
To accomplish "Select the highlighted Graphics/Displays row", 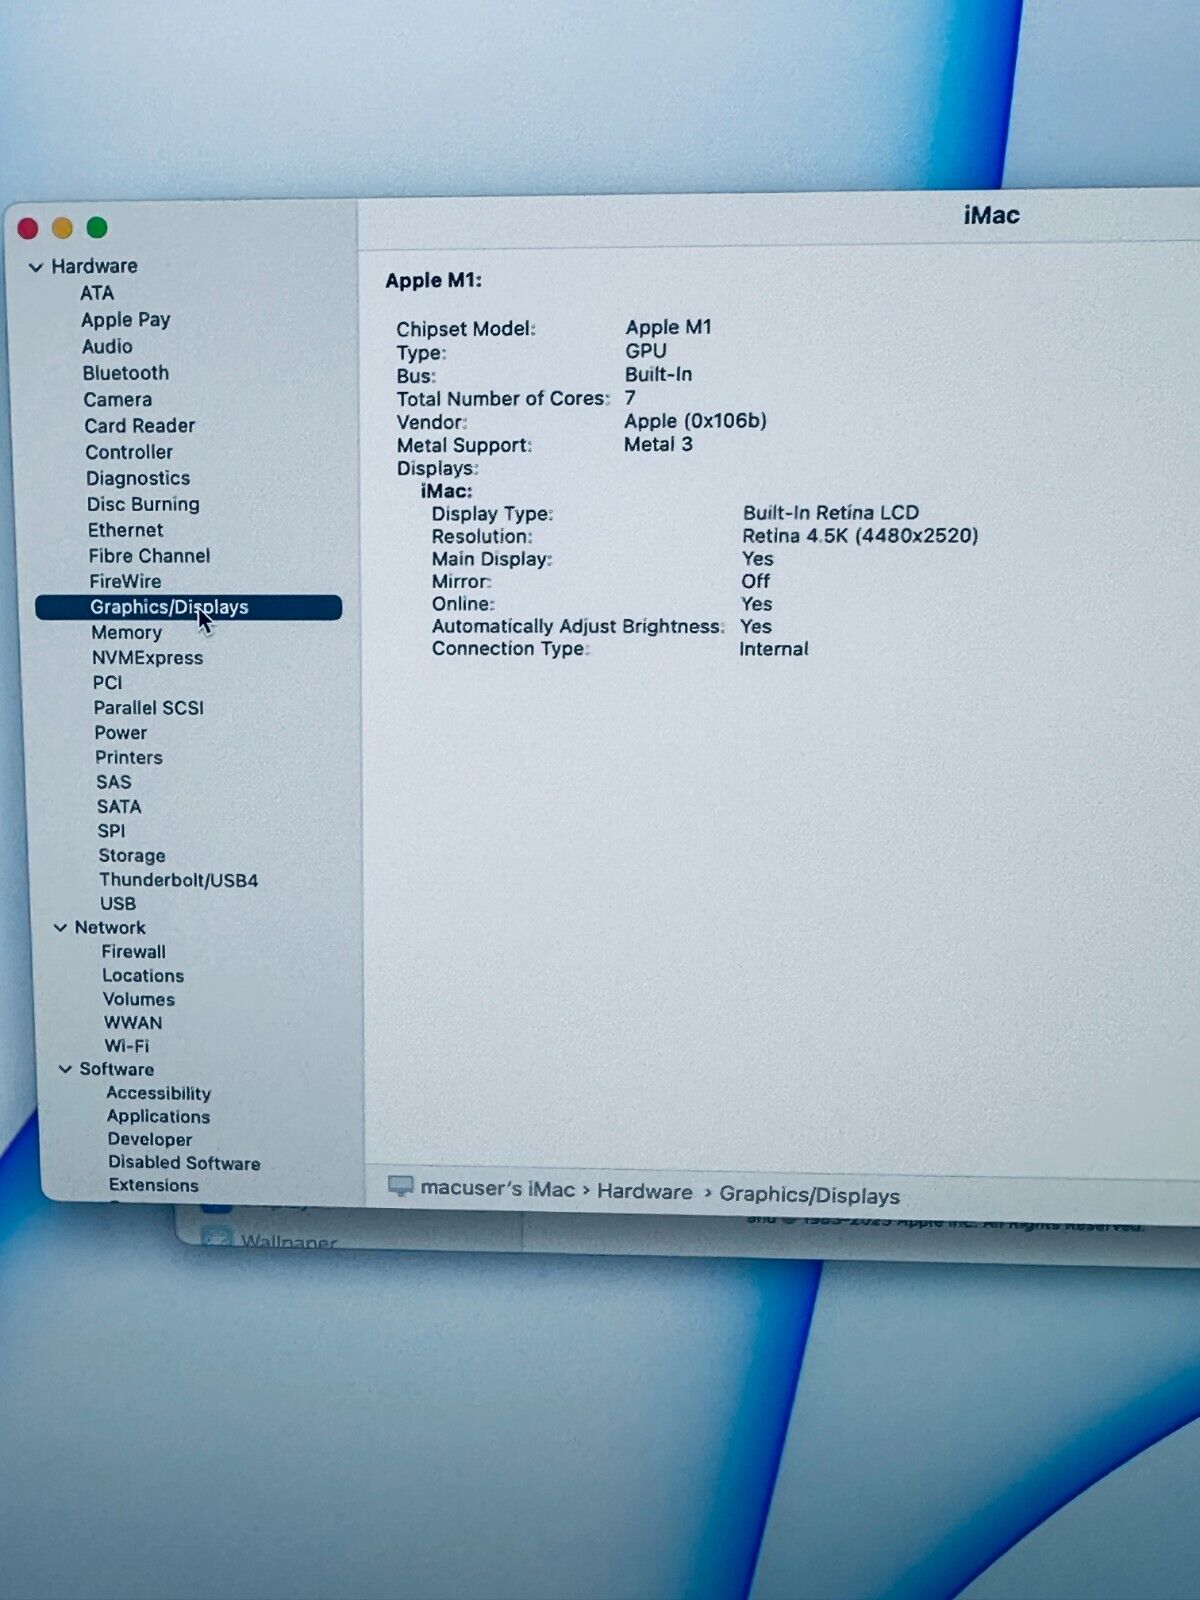I will pos(188,607).
